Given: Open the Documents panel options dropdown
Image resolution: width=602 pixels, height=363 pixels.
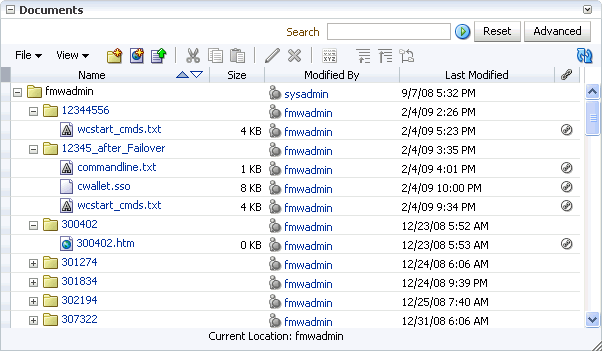Looking at the screenshot, I should pos(587,10).
